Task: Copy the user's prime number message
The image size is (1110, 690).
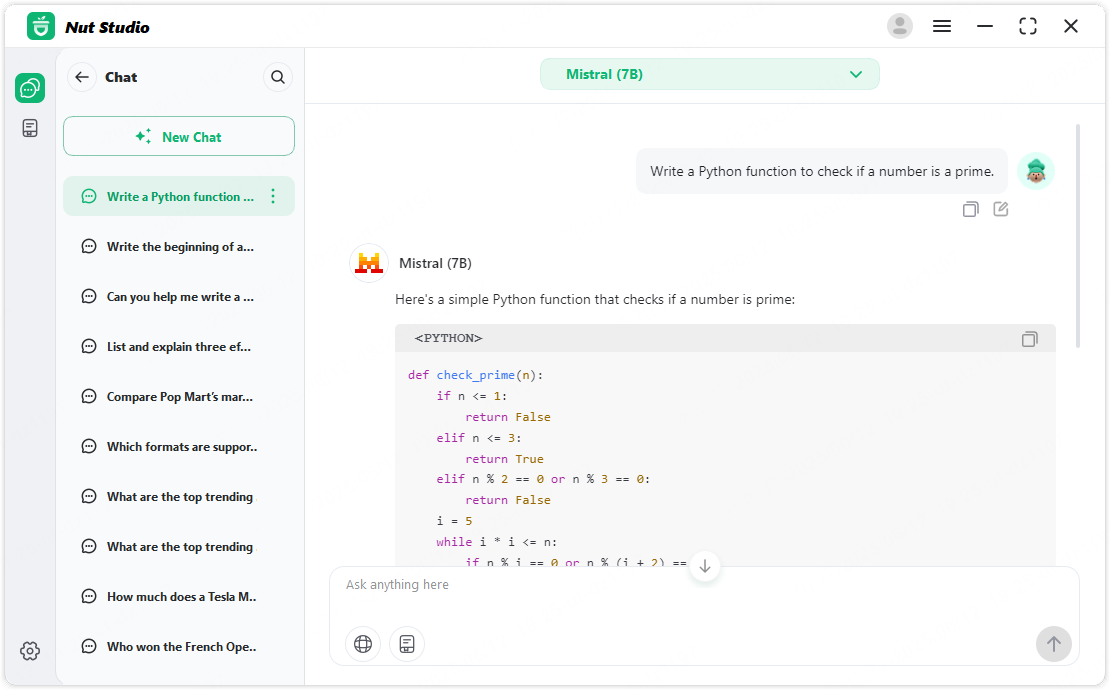Action: [x=971, y=209]
